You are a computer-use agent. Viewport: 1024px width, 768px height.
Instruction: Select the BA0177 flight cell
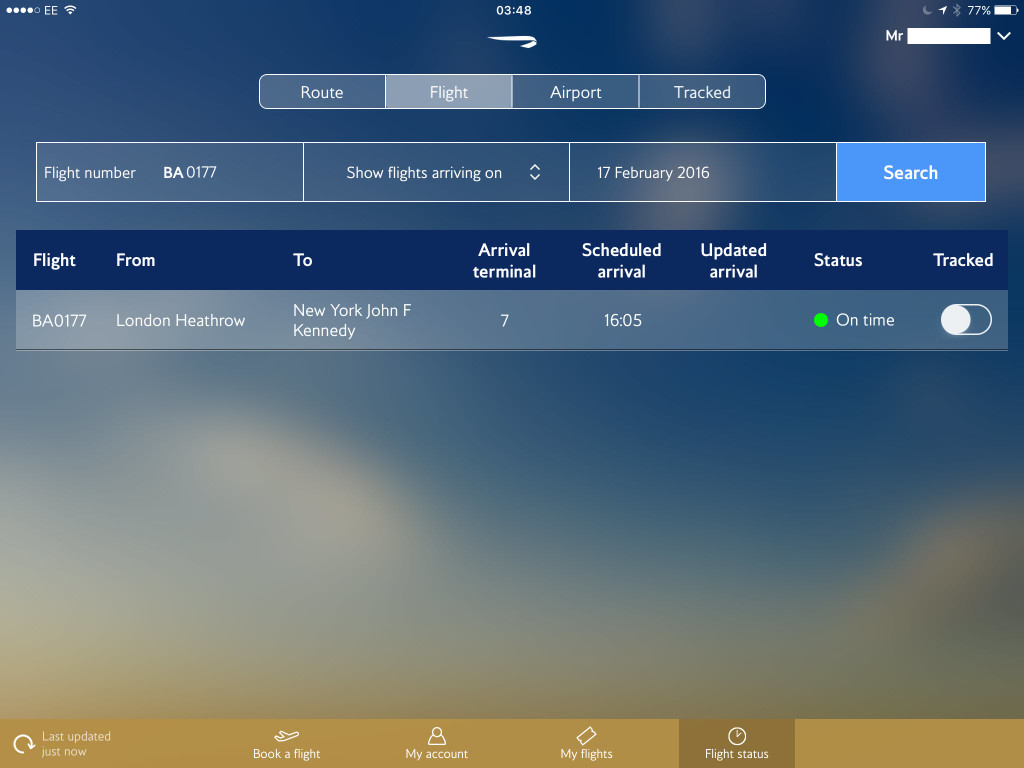(59, 321)
